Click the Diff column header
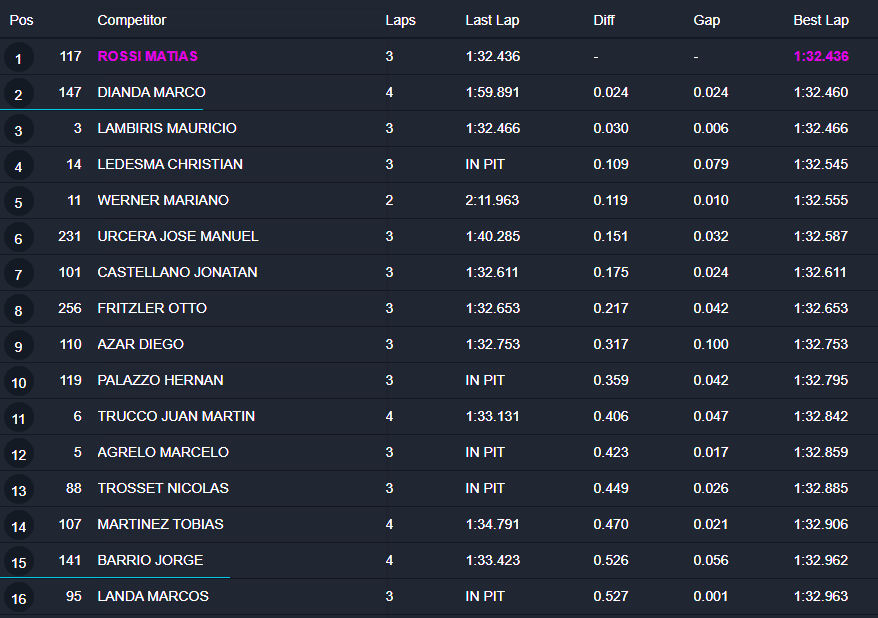This screenshot has width=878, height=618. click(x=604, y=20)
